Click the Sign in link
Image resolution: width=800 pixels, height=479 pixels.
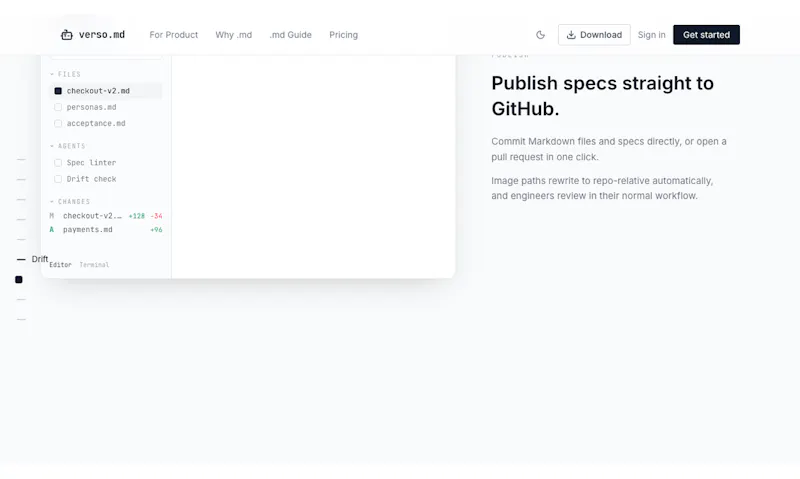click(652, 35)
